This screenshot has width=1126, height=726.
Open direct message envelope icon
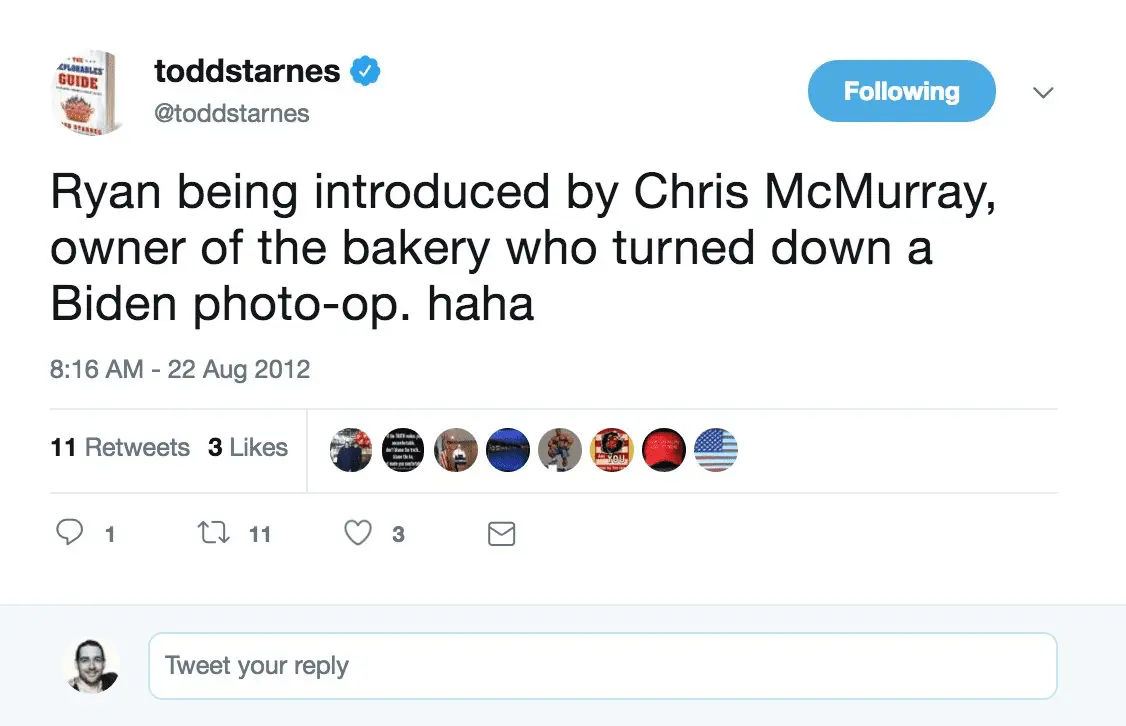click(x=501, y=535)
